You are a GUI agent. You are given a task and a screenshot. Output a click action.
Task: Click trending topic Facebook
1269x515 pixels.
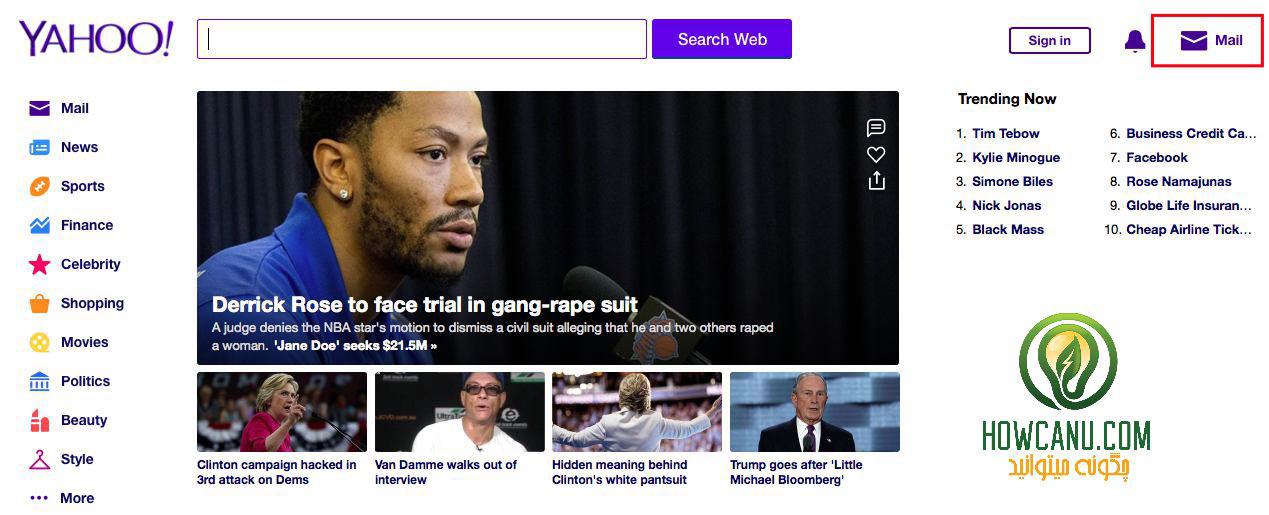coord(1157,157)
